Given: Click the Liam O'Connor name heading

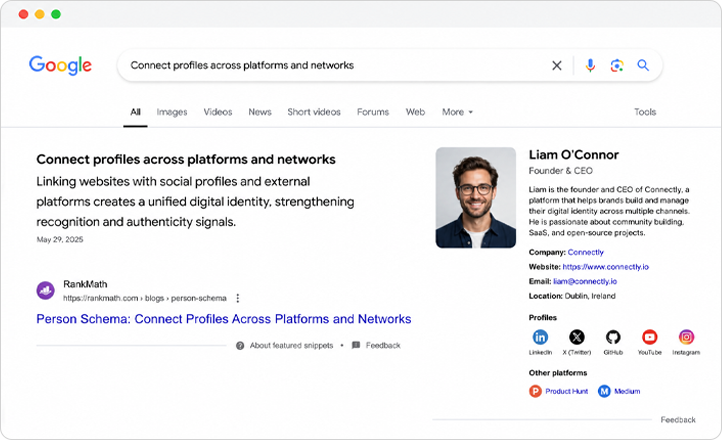Looking at the screenshot, I should point(574,155).
